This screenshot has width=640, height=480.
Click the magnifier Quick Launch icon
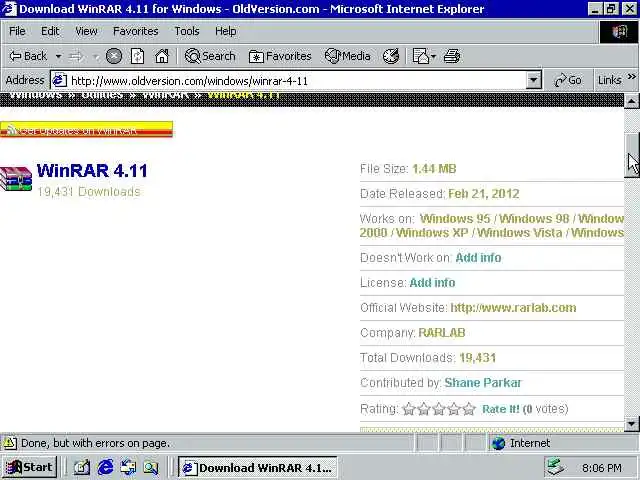pos(151,467)
